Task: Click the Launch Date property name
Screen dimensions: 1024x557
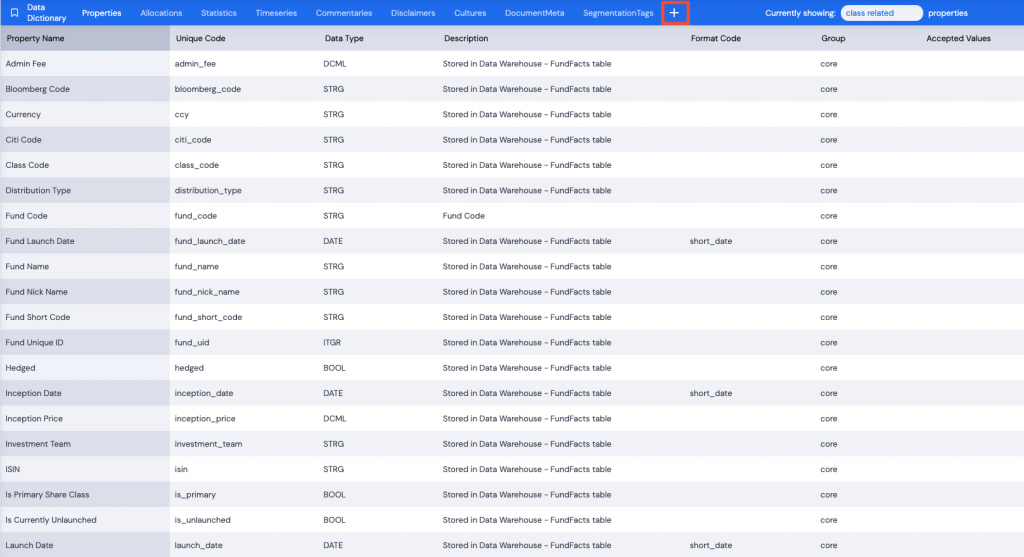Action: (29, 545)
